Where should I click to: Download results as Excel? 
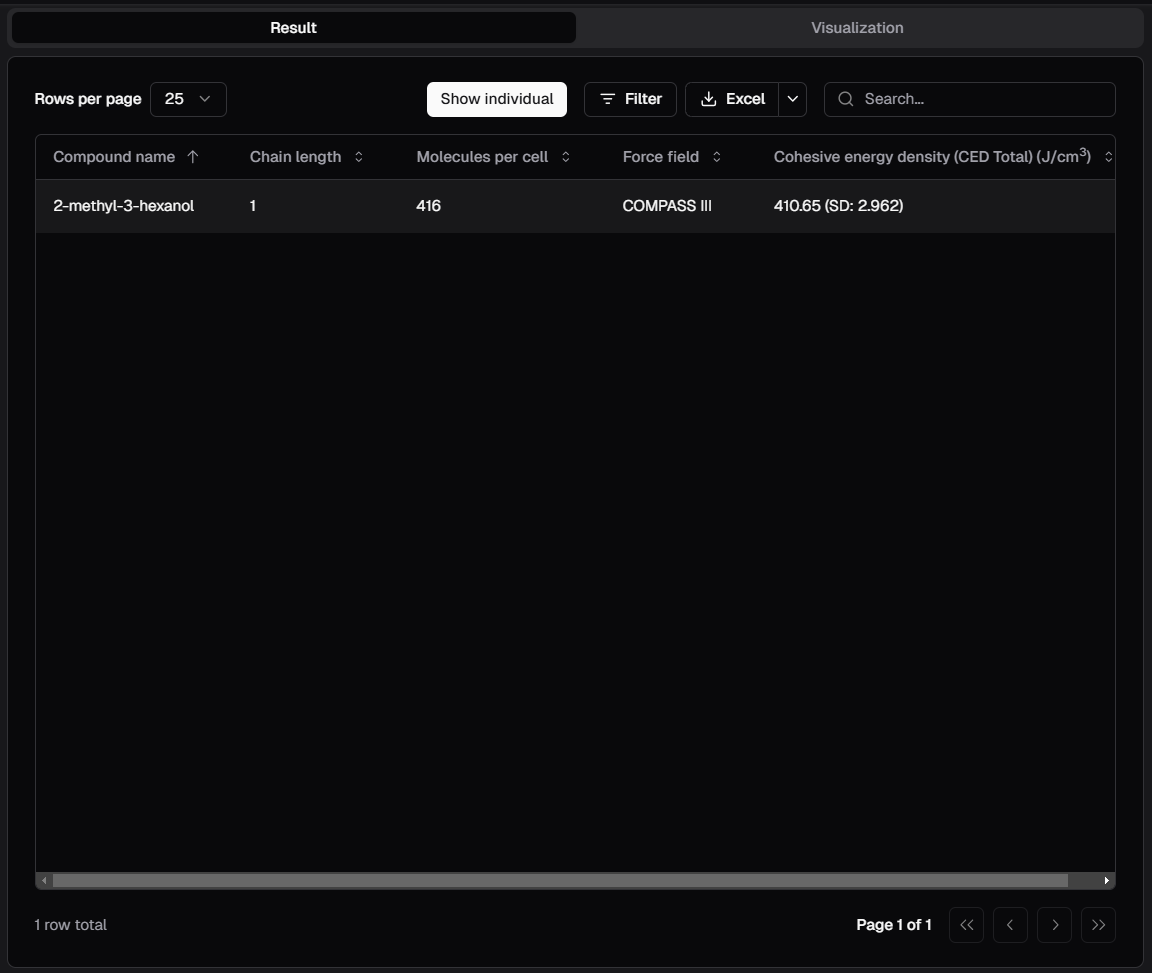pos(733,99)
